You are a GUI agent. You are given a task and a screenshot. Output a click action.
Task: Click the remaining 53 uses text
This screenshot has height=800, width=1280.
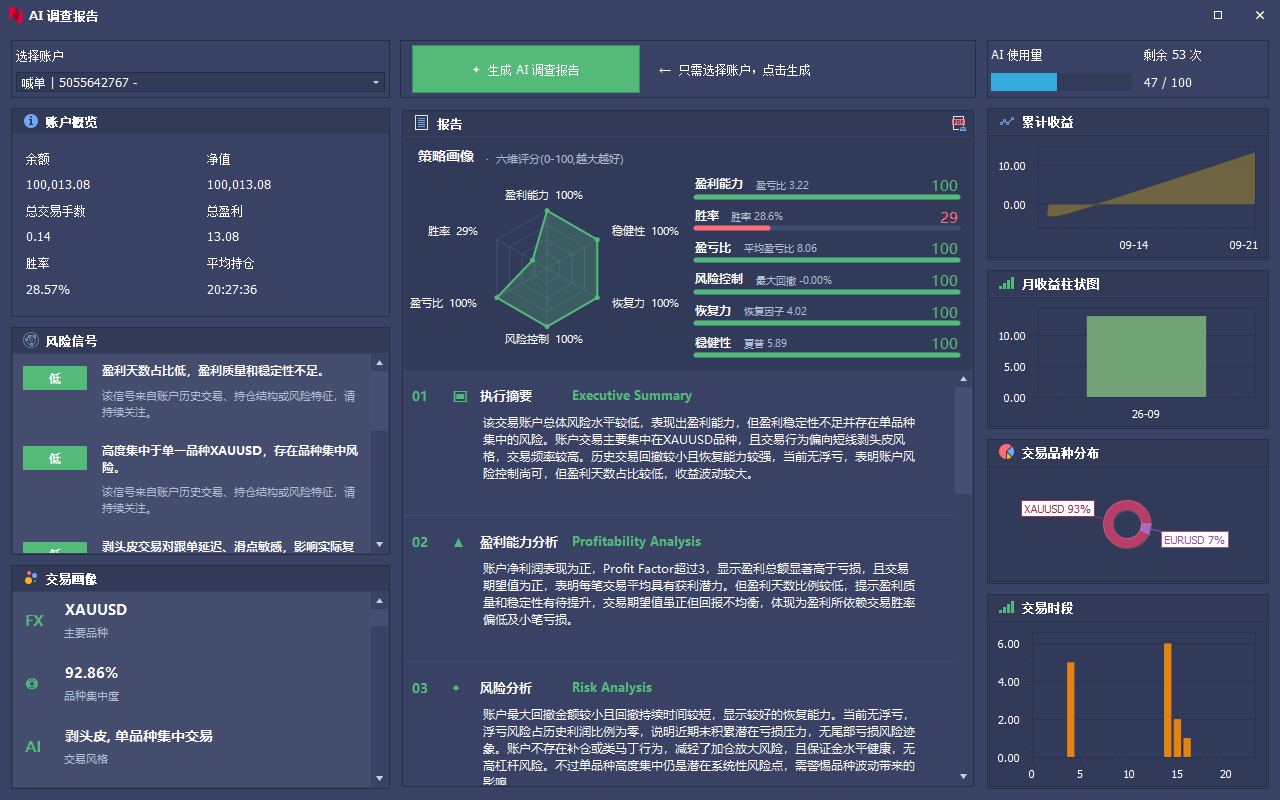(x=1173, y=56)
